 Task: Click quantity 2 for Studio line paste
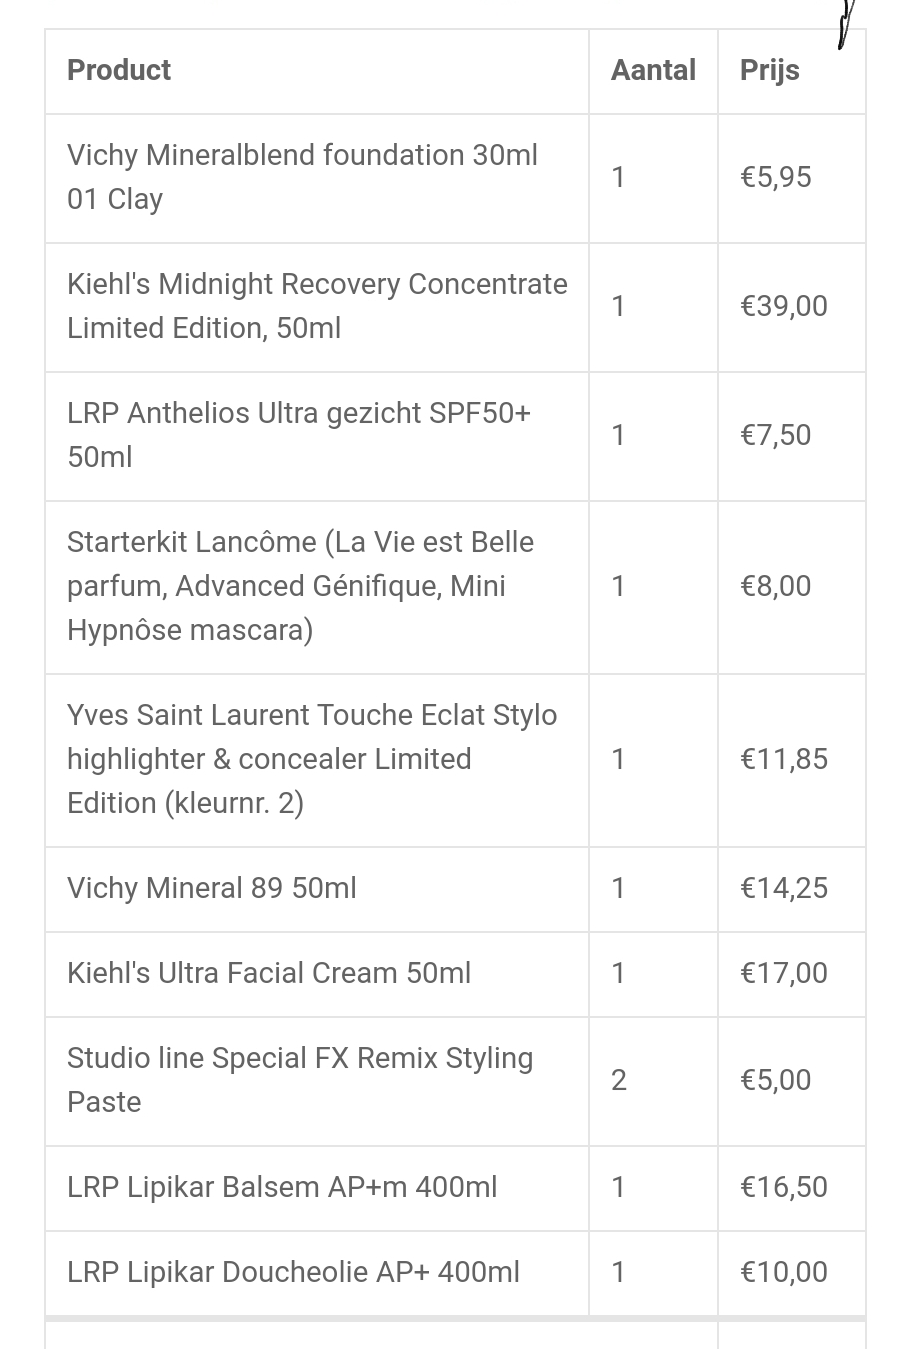tap(619, 1080)
